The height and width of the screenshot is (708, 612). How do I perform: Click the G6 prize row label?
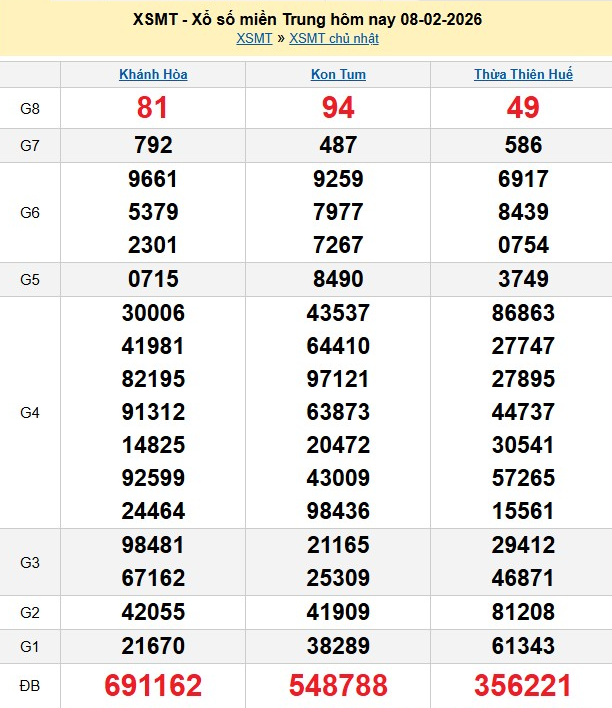pos(30,212)
